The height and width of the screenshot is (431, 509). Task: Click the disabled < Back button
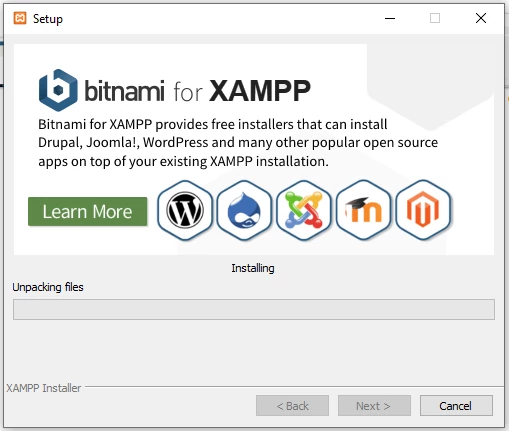coord(292,406)
